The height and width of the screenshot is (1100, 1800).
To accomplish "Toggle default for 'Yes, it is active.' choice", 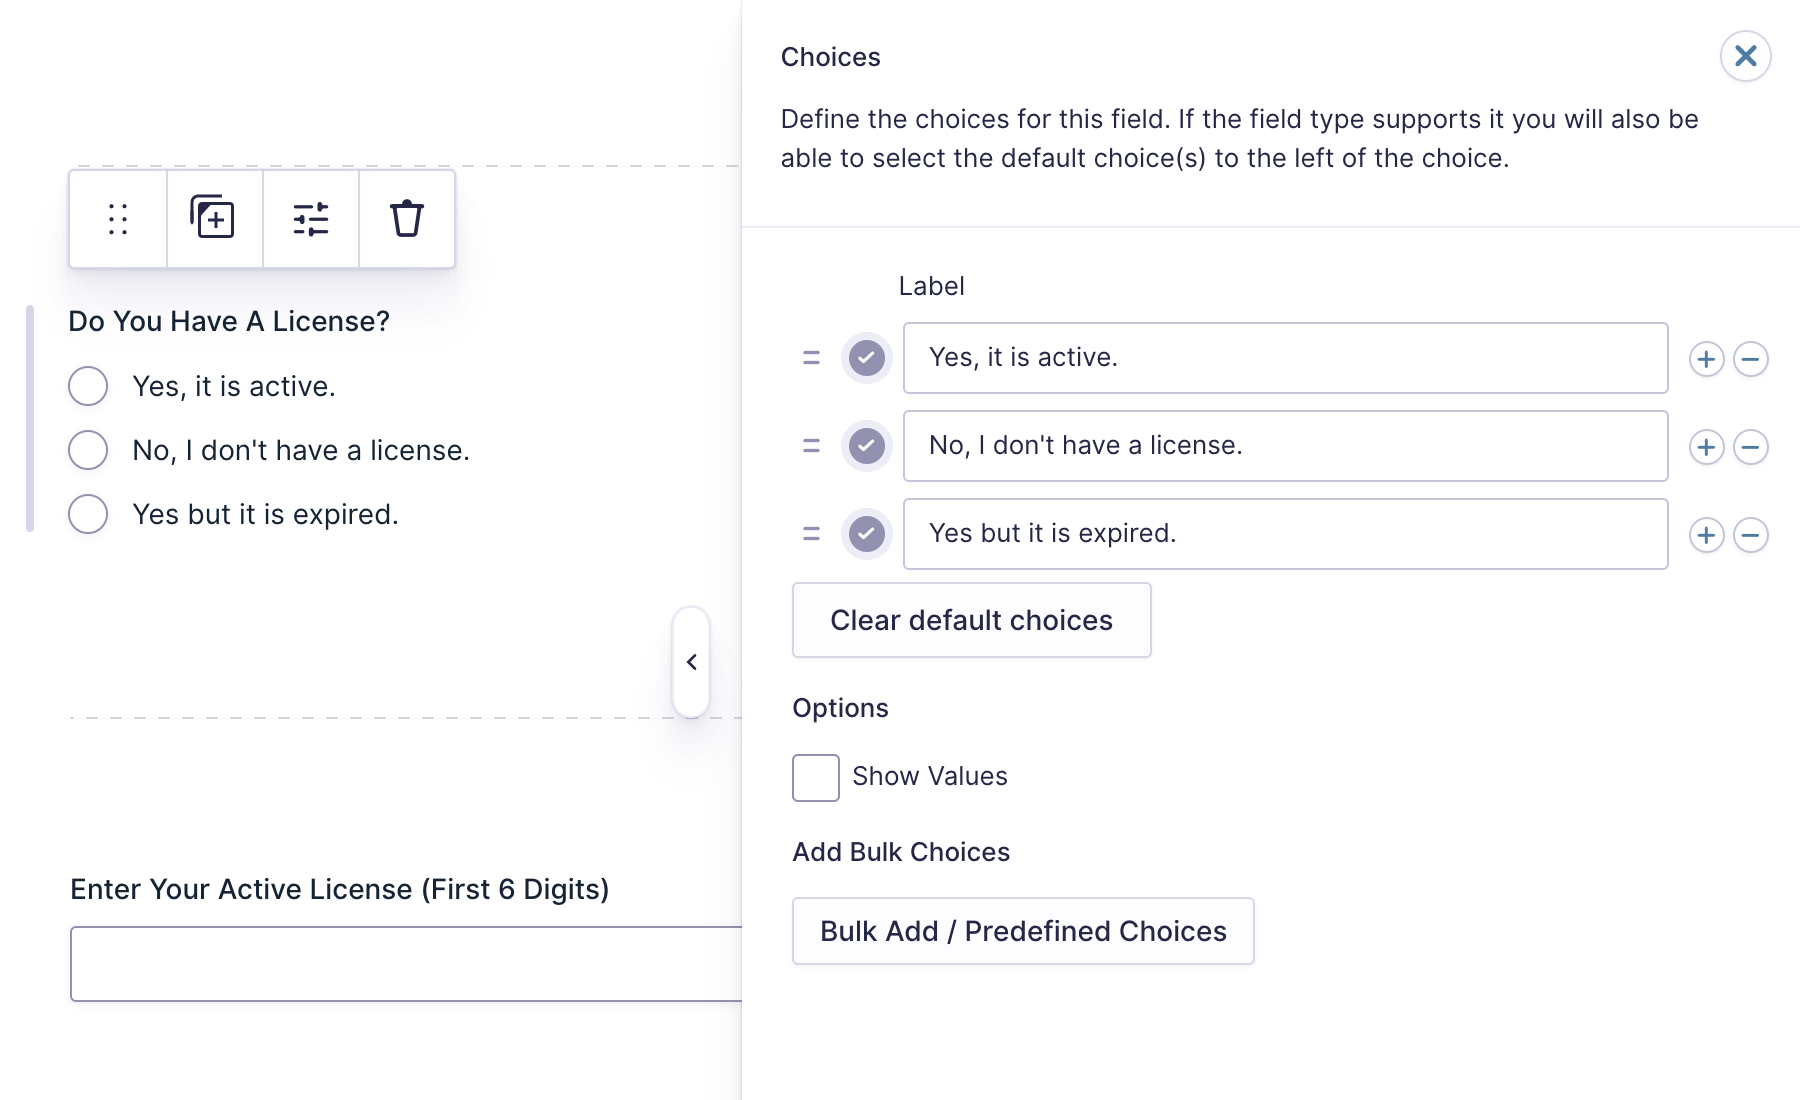I will 866,358.
